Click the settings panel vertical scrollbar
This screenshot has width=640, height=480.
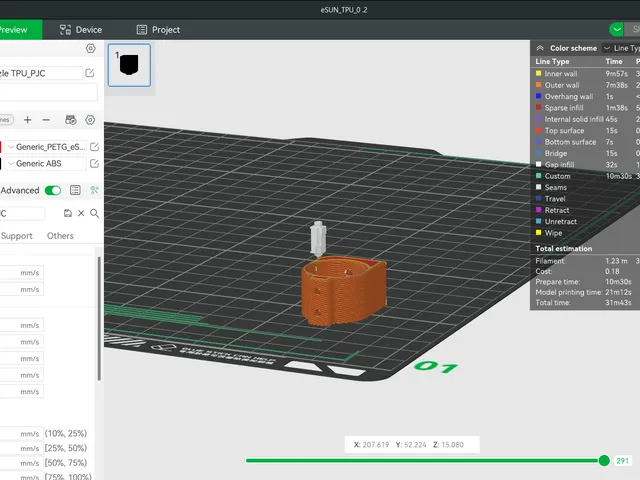click(x=99, y=318)
